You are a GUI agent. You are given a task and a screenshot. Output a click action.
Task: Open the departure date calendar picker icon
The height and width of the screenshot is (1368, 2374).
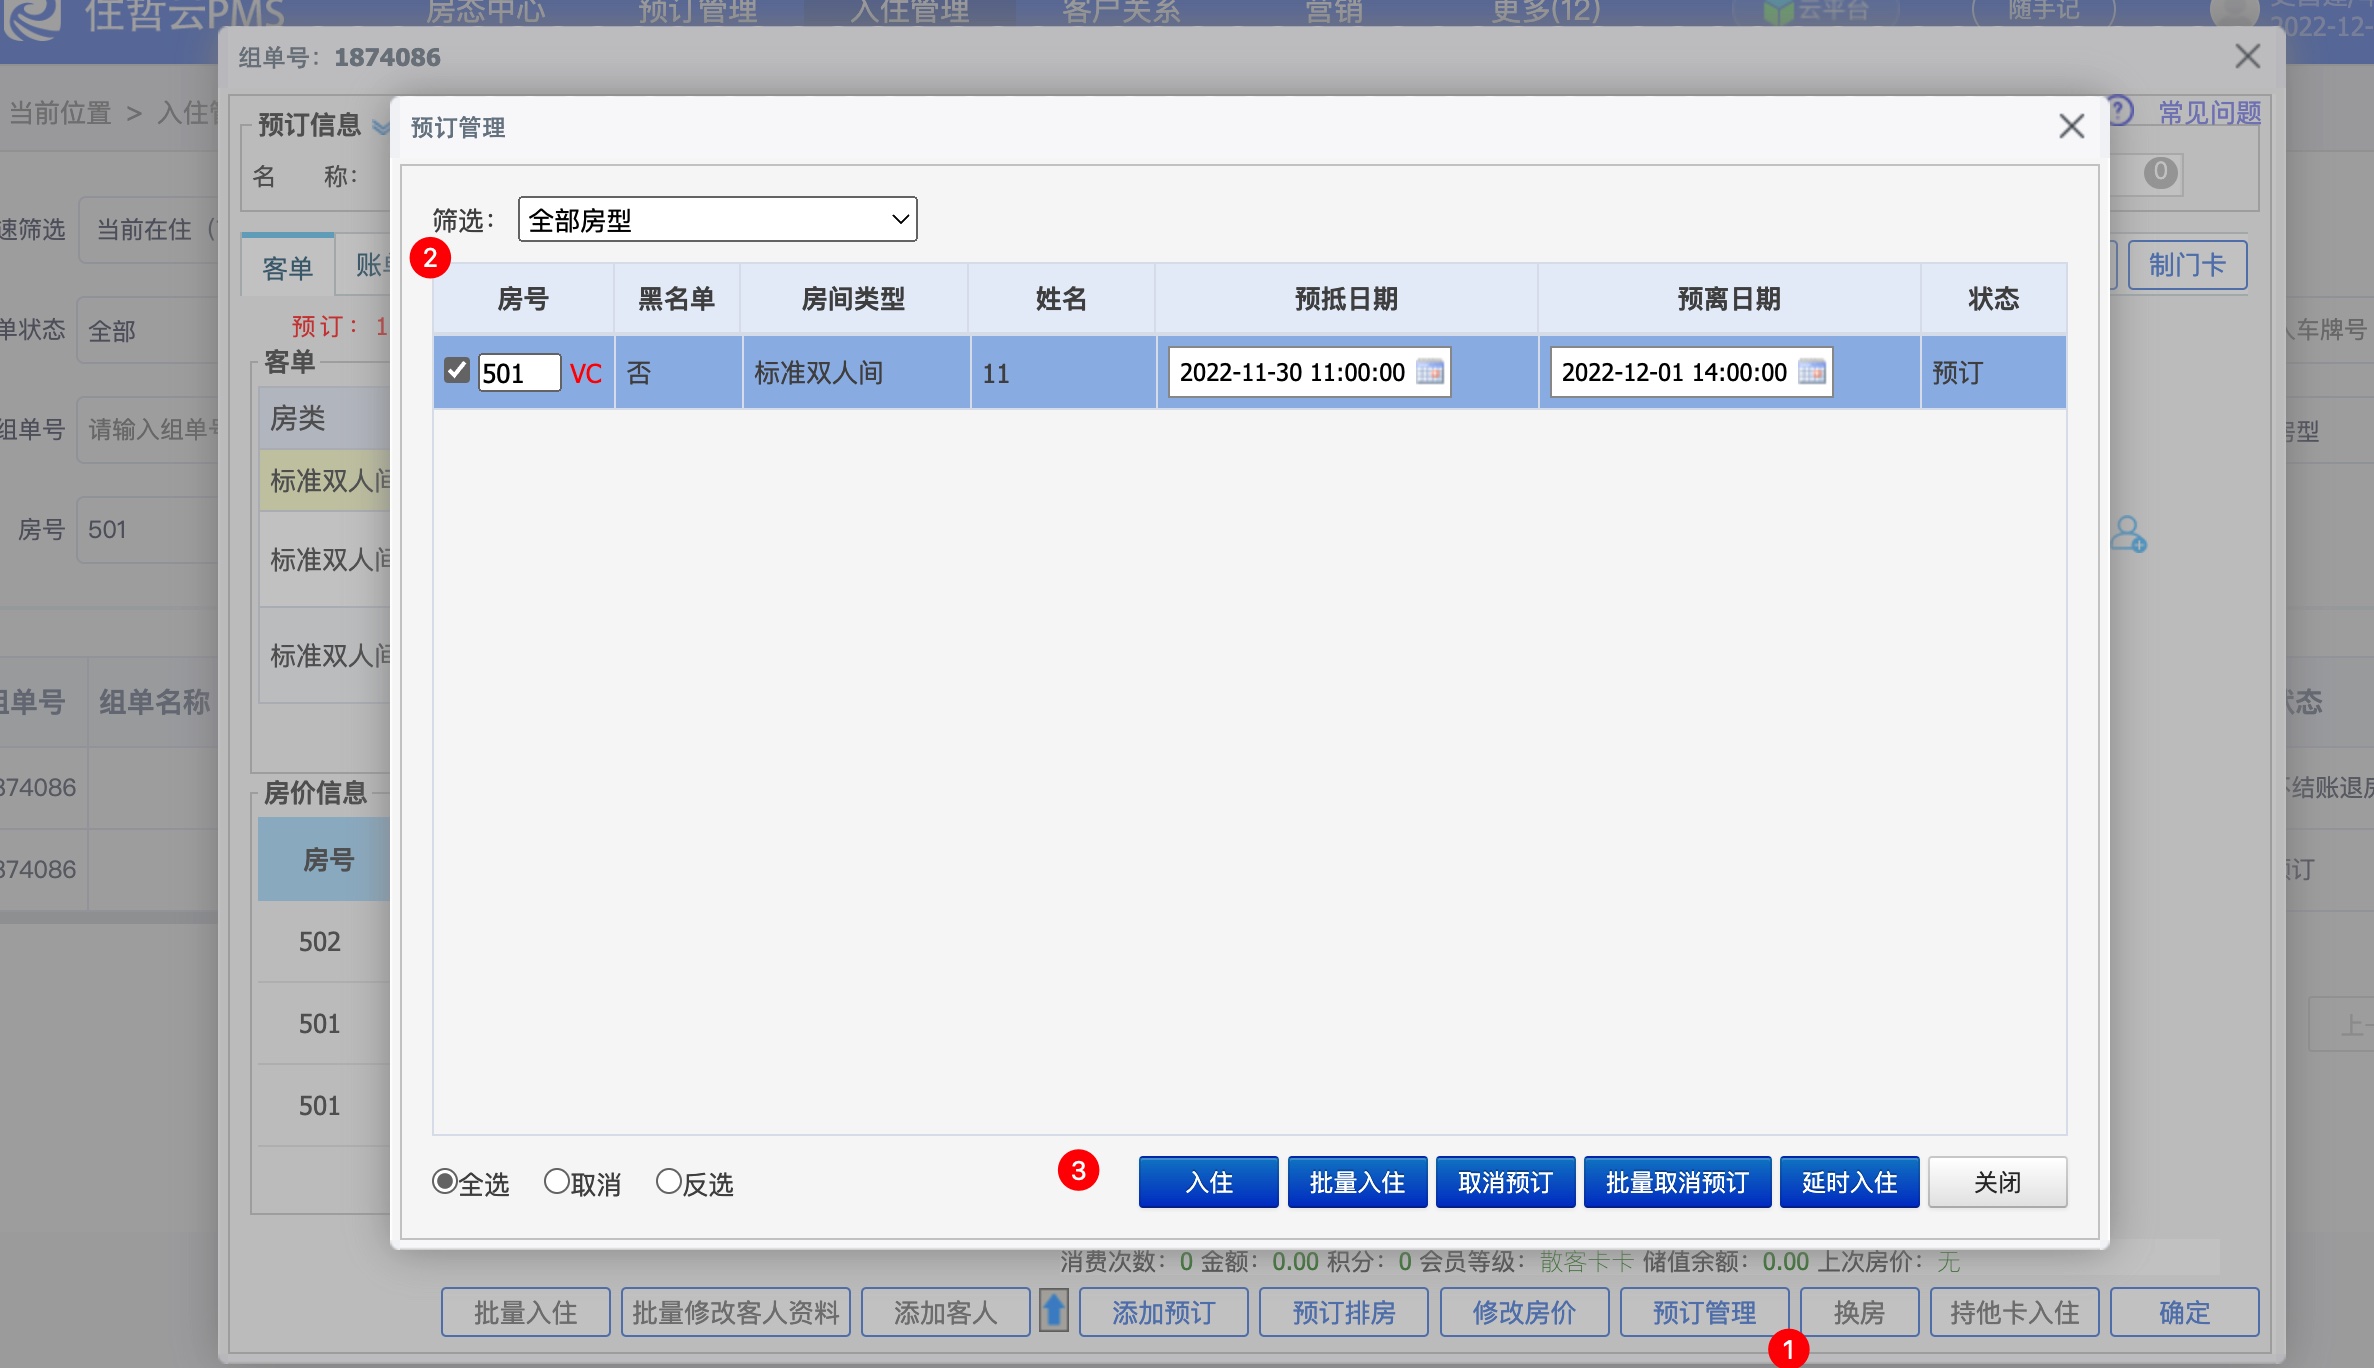coord(1812,372)
